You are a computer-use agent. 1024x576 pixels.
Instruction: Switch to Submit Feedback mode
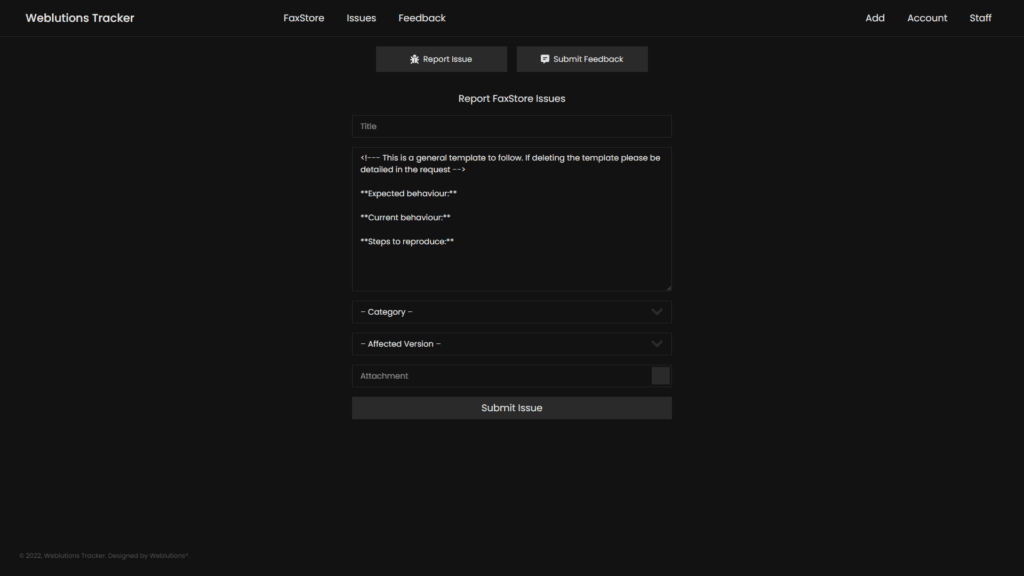click(582, 59)
